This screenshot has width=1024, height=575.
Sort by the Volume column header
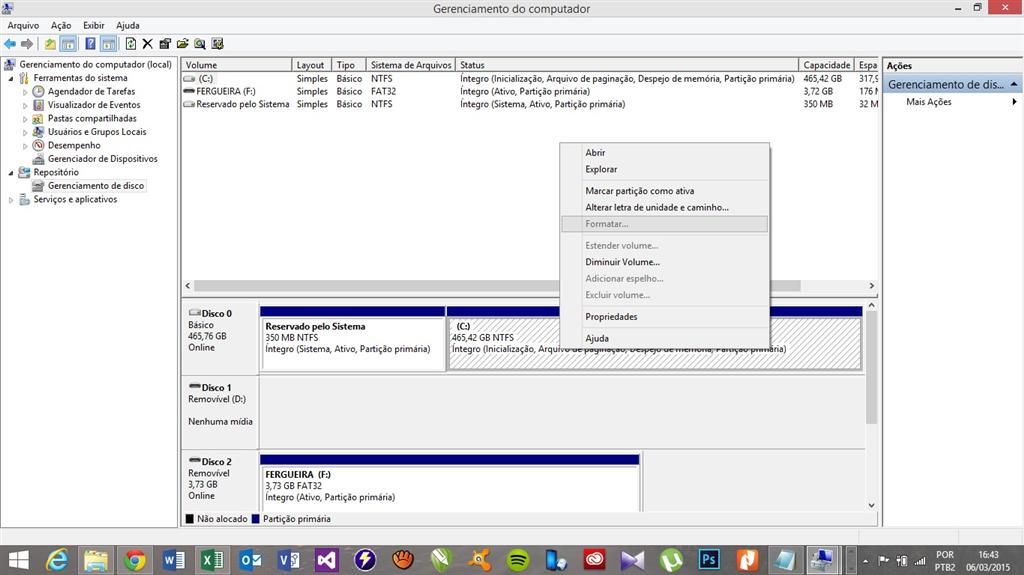236,65
